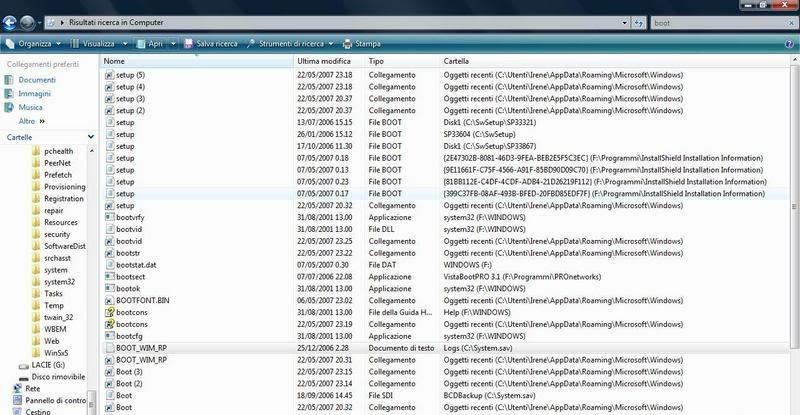Click the bootcons help file icon
800x415 pixels.
tap(109, 312)
